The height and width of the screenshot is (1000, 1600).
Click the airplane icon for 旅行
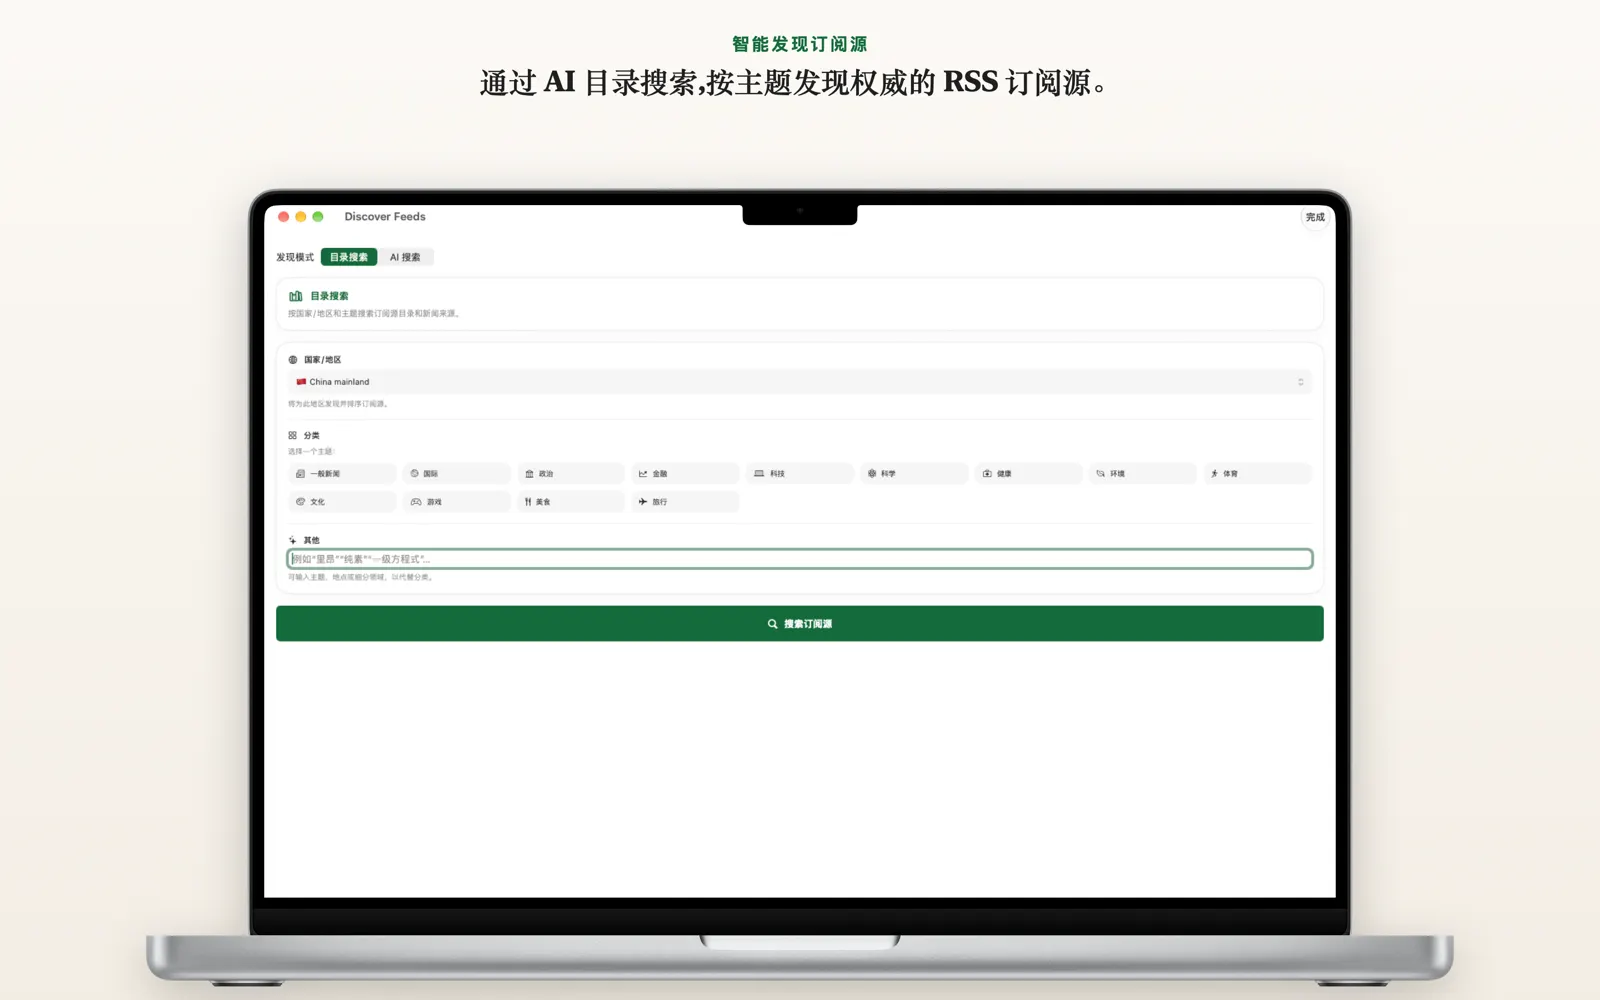pyautogui.click(x=643, y=502)
